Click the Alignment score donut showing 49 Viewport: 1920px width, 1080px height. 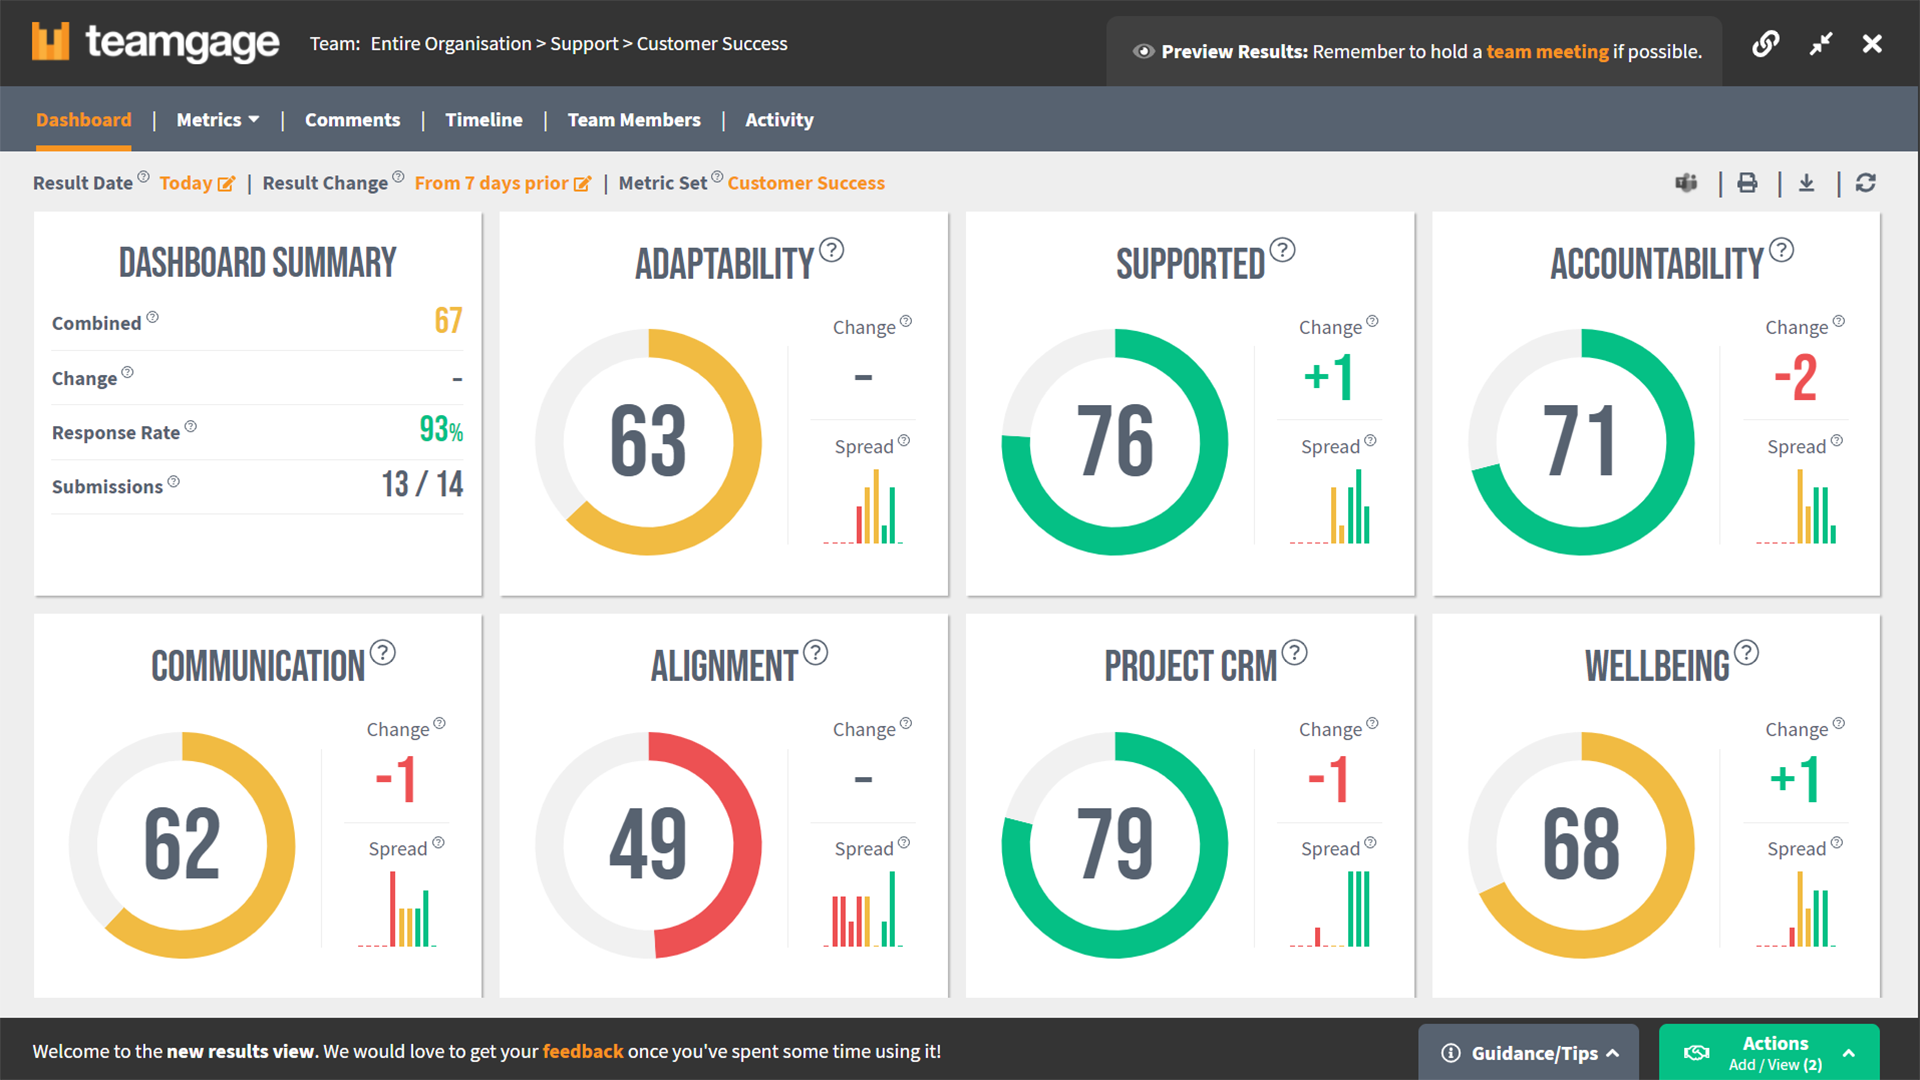pyautogui.click(x=648, y=845)
